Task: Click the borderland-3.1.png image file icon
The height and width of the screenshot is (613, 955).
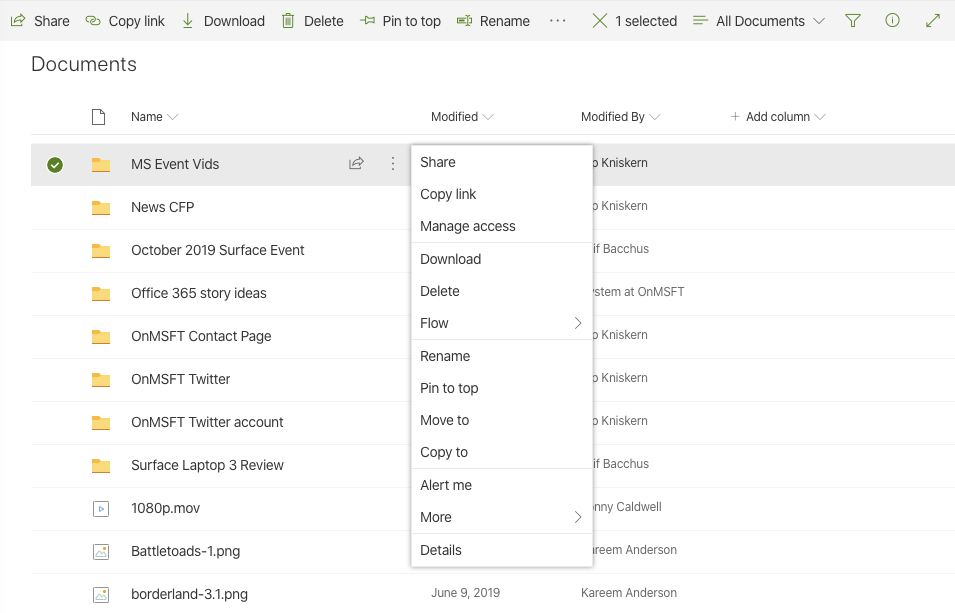Action: tap(101, 594)
